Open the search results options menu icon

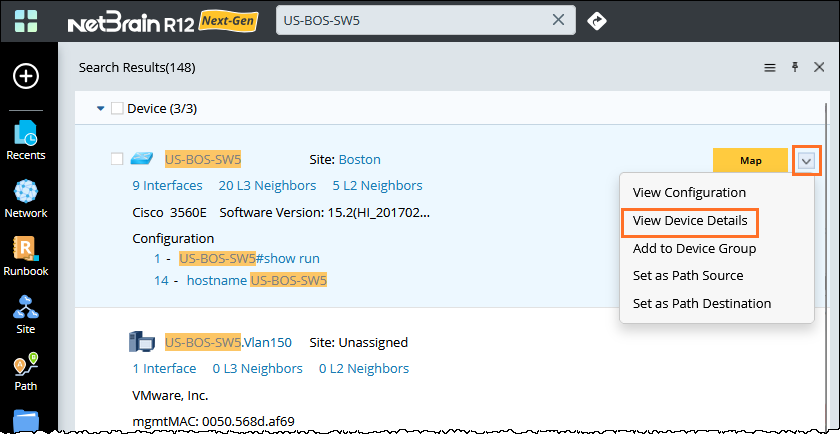pyautogui.click(x=770, y=67)
